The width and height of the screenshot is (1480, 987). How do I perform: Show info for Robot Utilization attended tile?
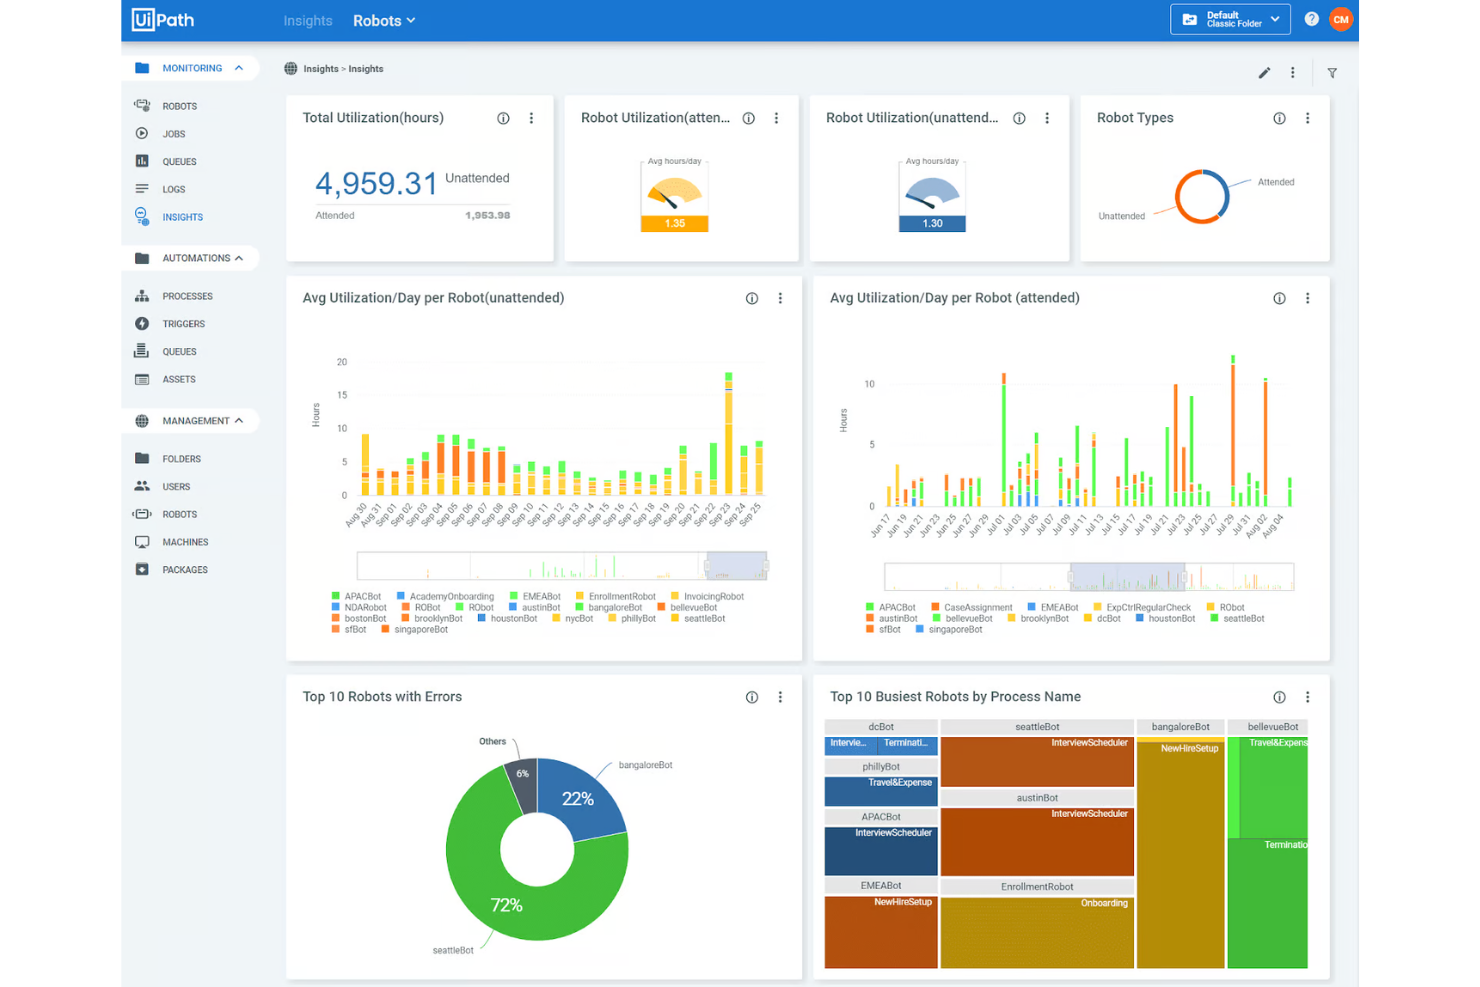(748, 118)
